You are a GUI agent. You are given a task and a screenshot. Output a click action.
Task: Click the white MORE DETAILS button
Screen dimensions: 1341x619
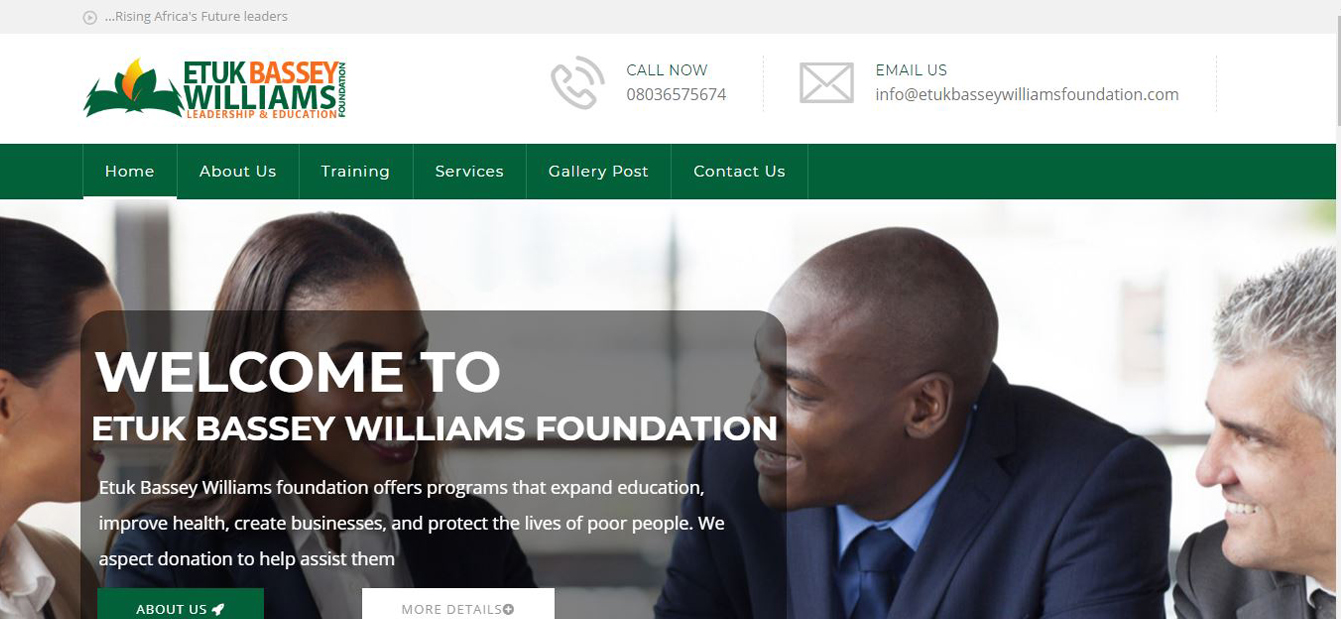(458, 604)
